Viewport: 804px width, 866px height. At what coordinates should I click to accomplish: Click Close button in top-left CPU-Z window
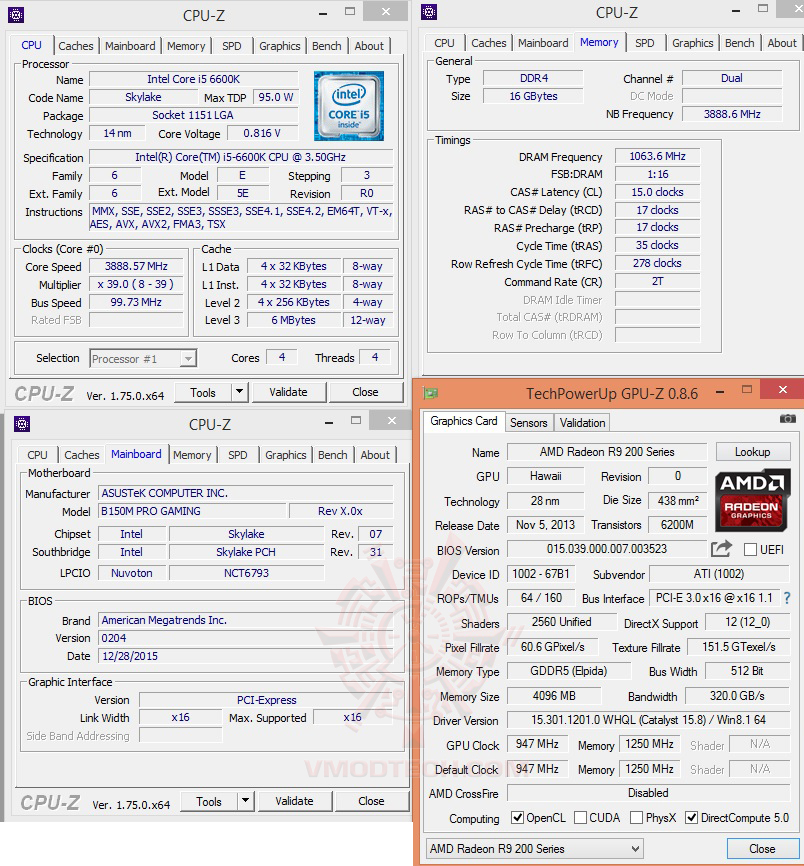(366, 392)
